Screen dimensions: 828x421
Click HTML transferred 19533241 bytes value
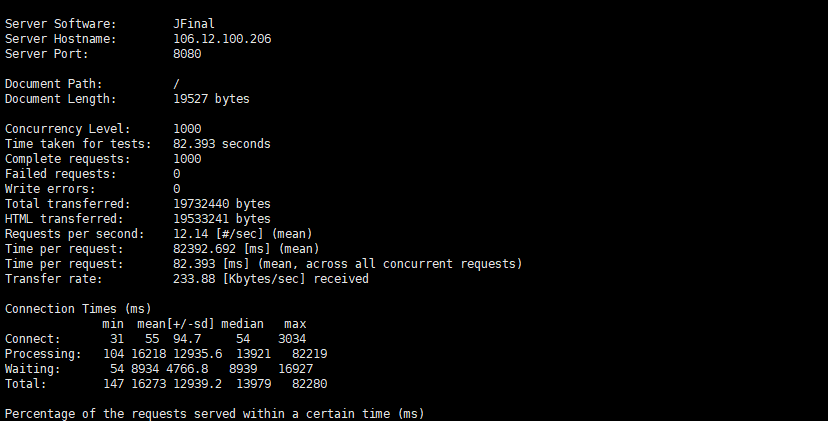tap(222, 219)
